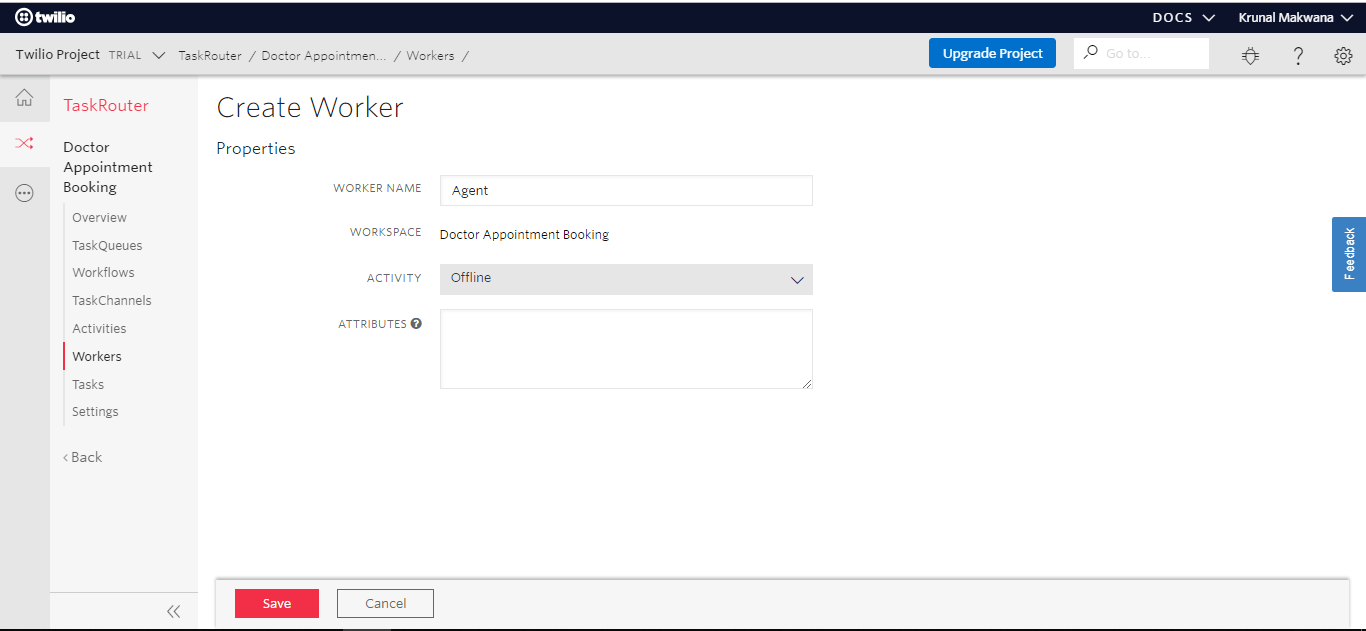Image resolution: width=1366 pixels, height=631 pixels.
Task: Click the Upgrade Project button
Action: (x=992, y=52)
